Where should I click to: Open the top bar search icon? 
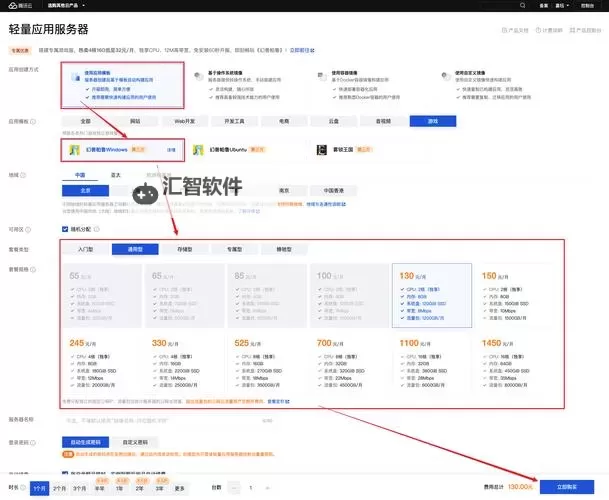pos(522,5)
